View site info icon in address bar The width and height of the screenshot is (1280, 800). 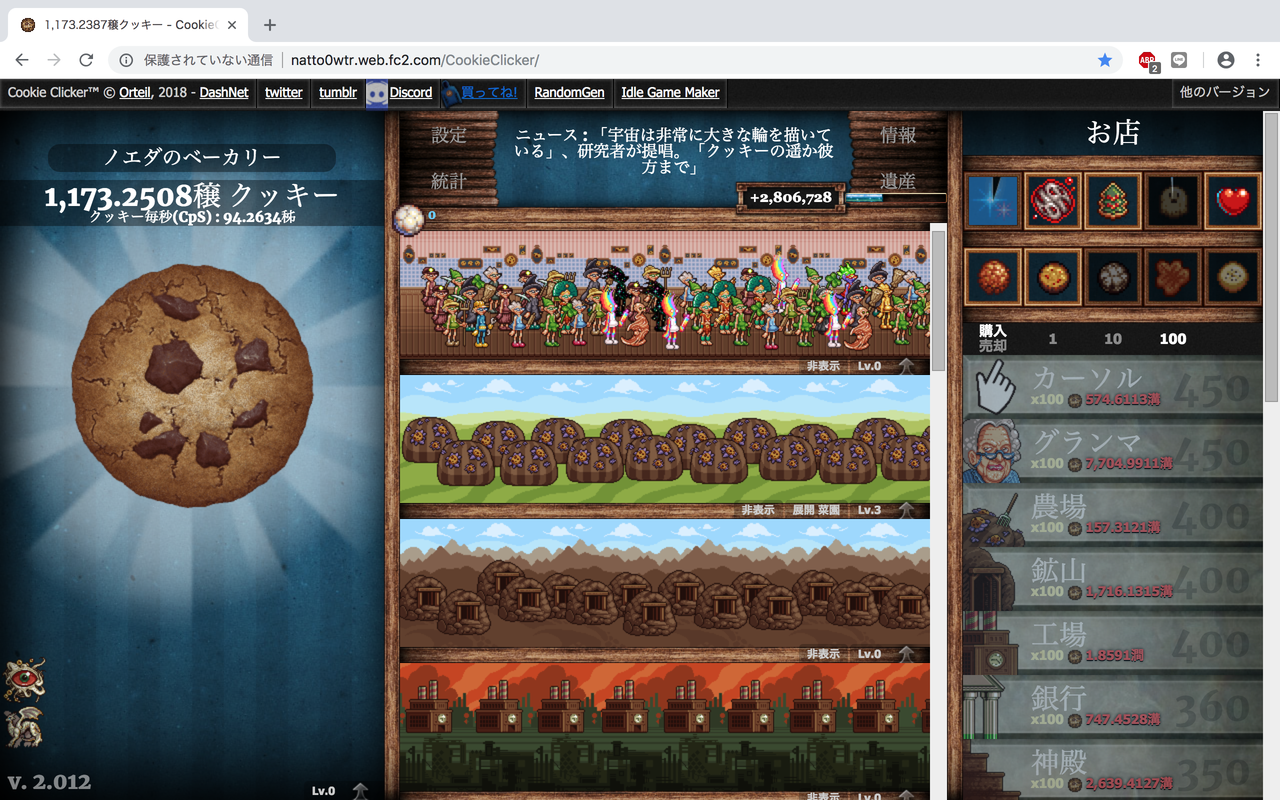coord(126,60)
